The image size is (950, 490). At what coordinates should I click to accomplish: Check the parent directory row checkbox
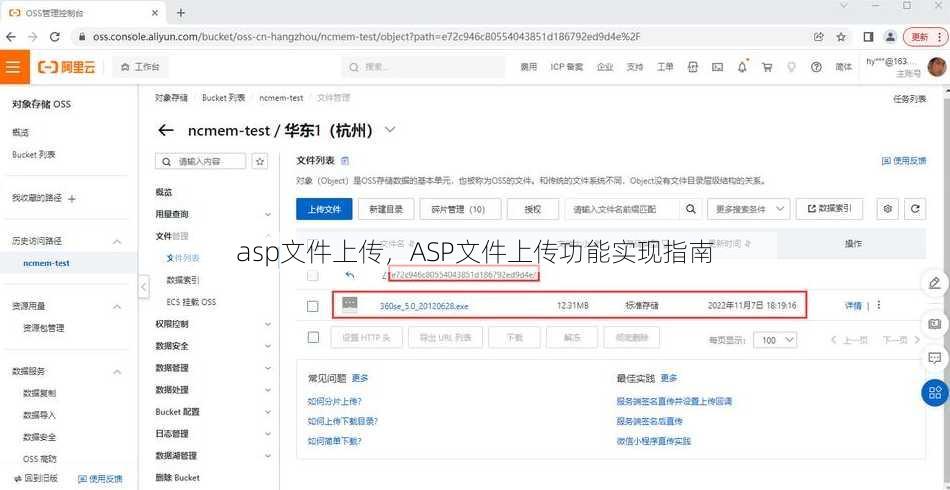(x=313, y=276)
